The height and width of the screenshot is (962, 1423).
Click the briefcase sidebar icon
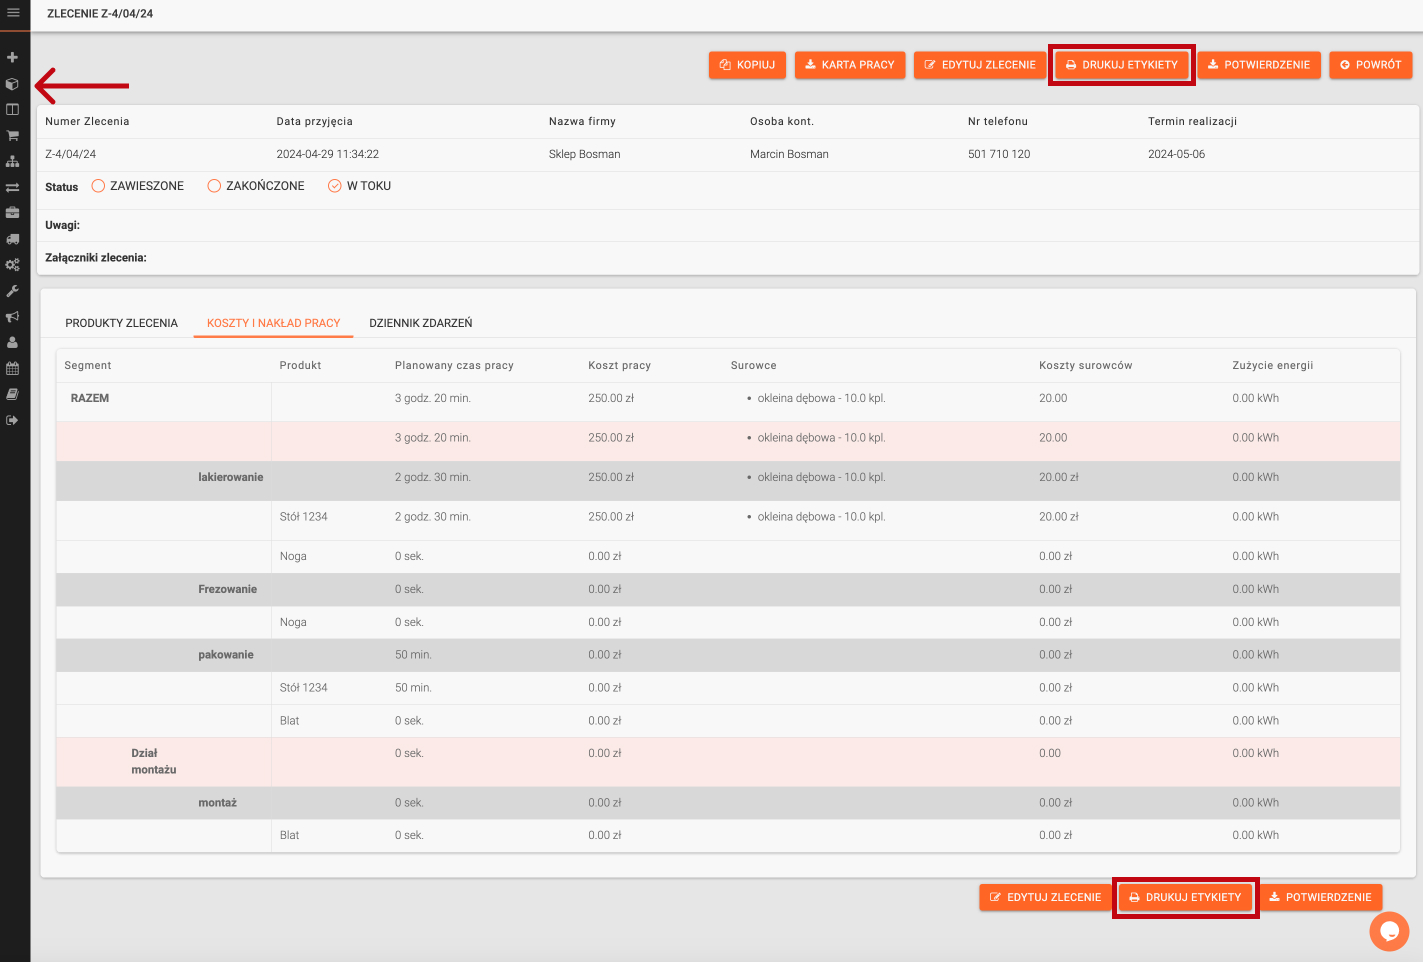(13, 213)
